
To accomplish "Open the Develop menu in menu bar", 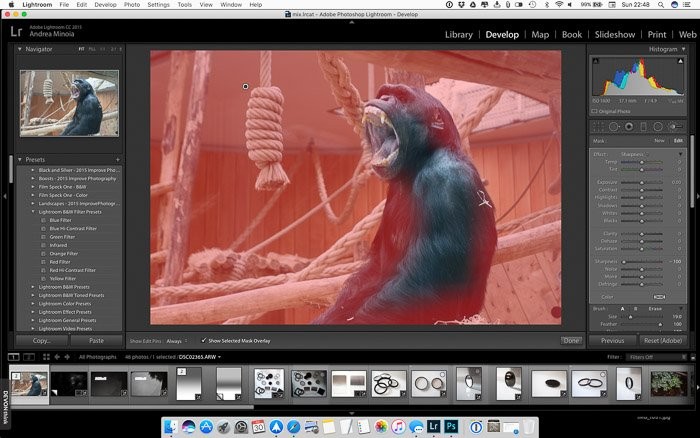I will click(x=105, y=4).
